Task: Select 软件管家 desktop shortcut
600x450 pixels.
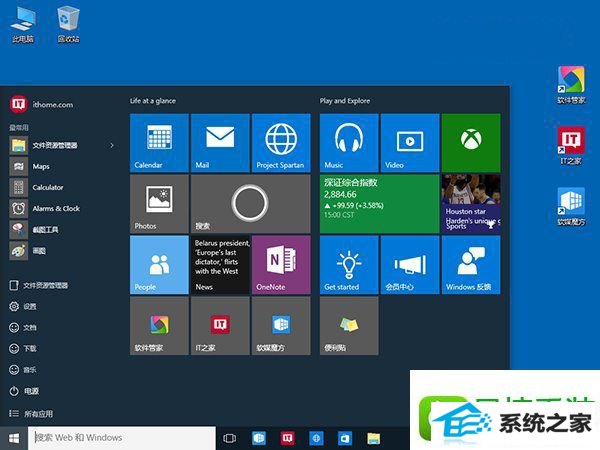Action: coord(571,85)
